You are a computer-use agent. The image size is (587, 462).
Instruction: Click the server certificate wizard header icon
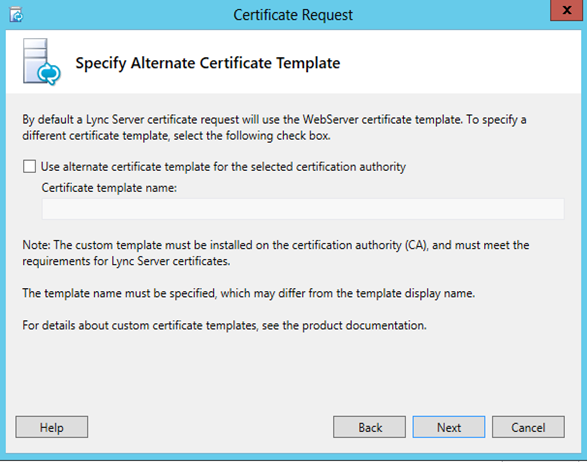pyautogui.click(x=41, y=62)
